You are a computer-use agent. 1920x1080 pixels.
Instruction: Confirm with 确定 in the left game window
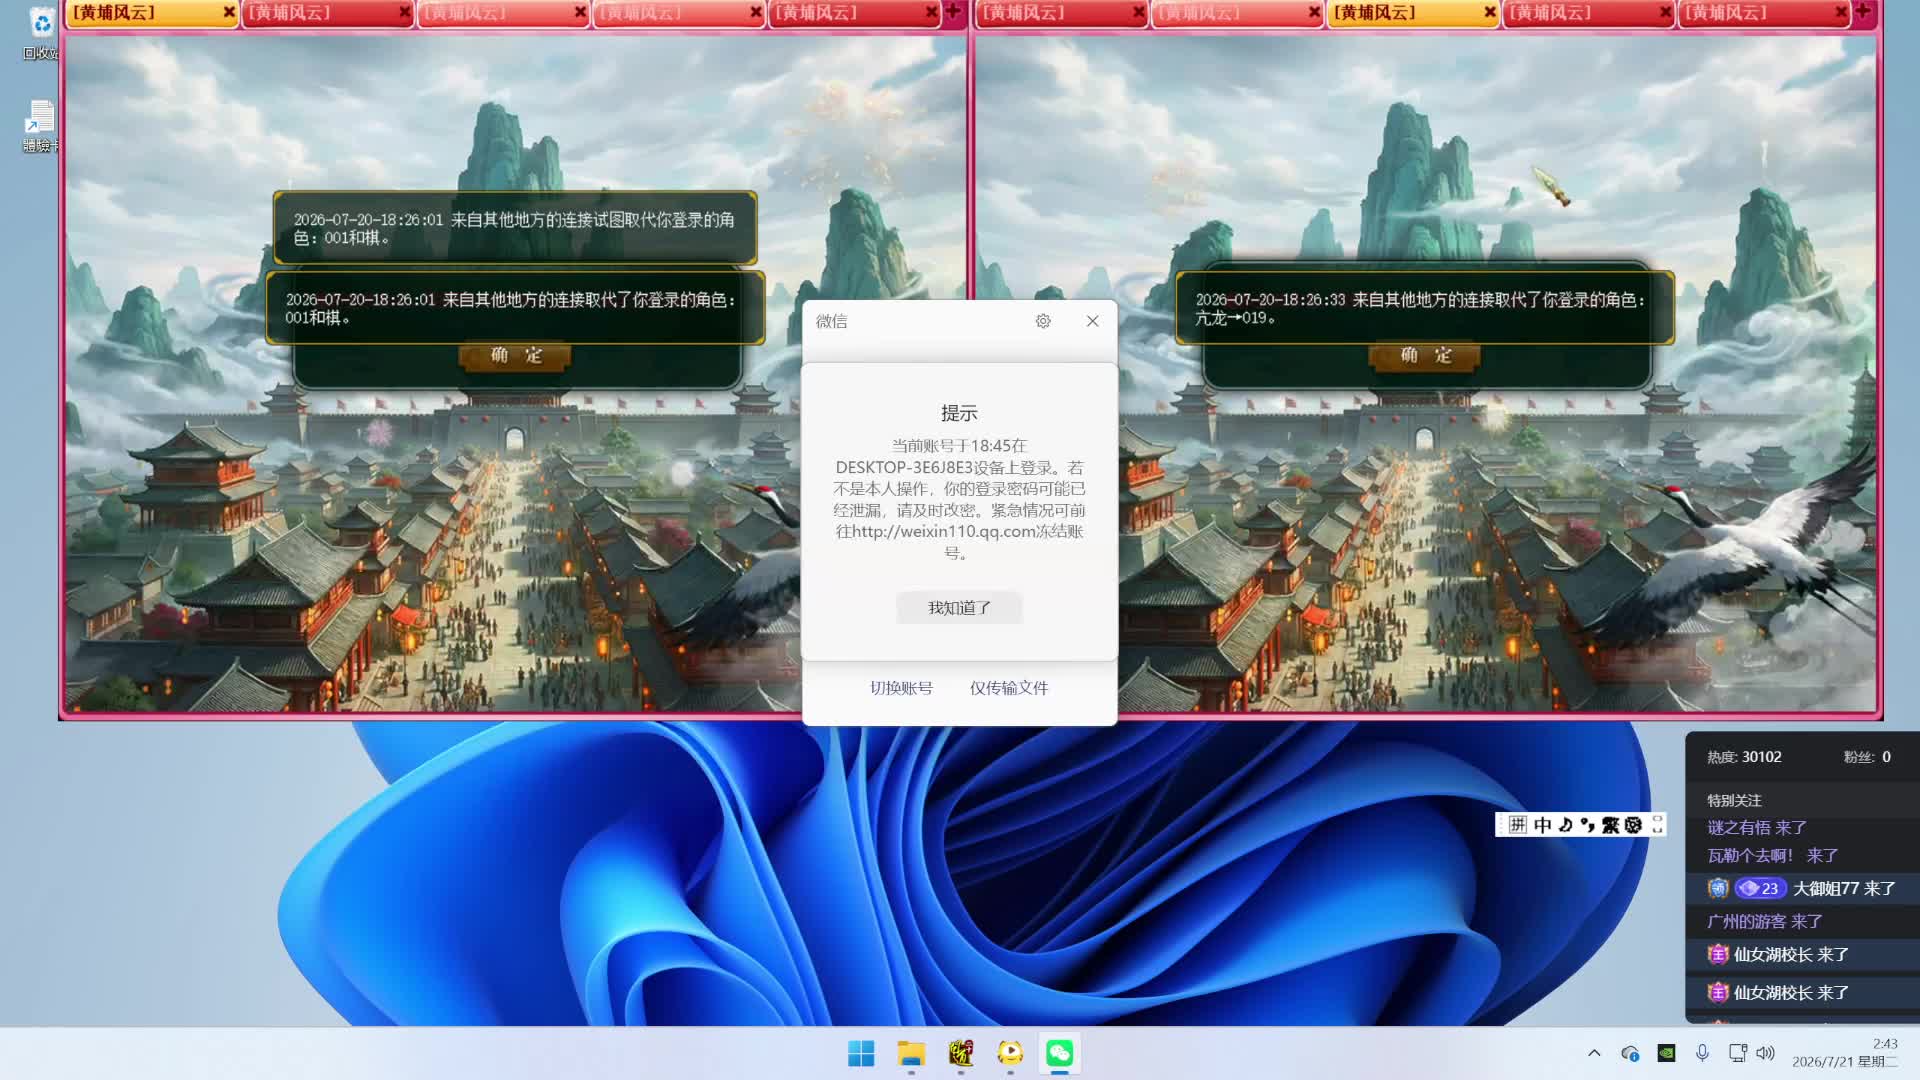[x=516, y=356]
